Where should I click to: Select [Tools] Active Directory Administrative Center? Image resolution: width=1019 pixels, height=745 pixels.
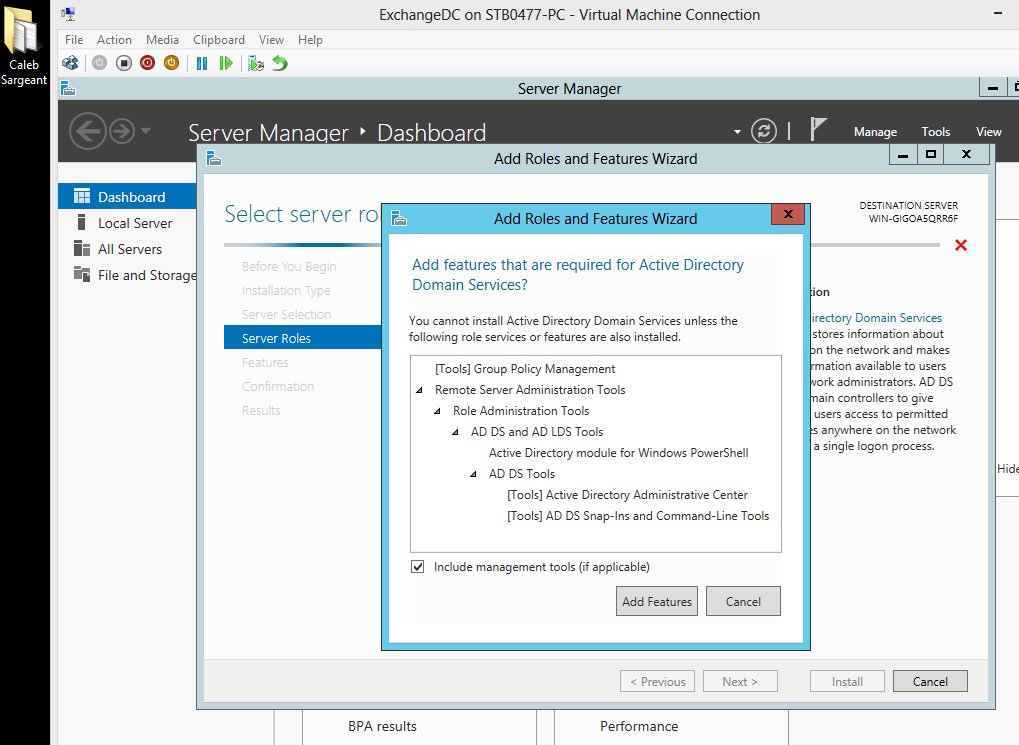pos(627,495)
